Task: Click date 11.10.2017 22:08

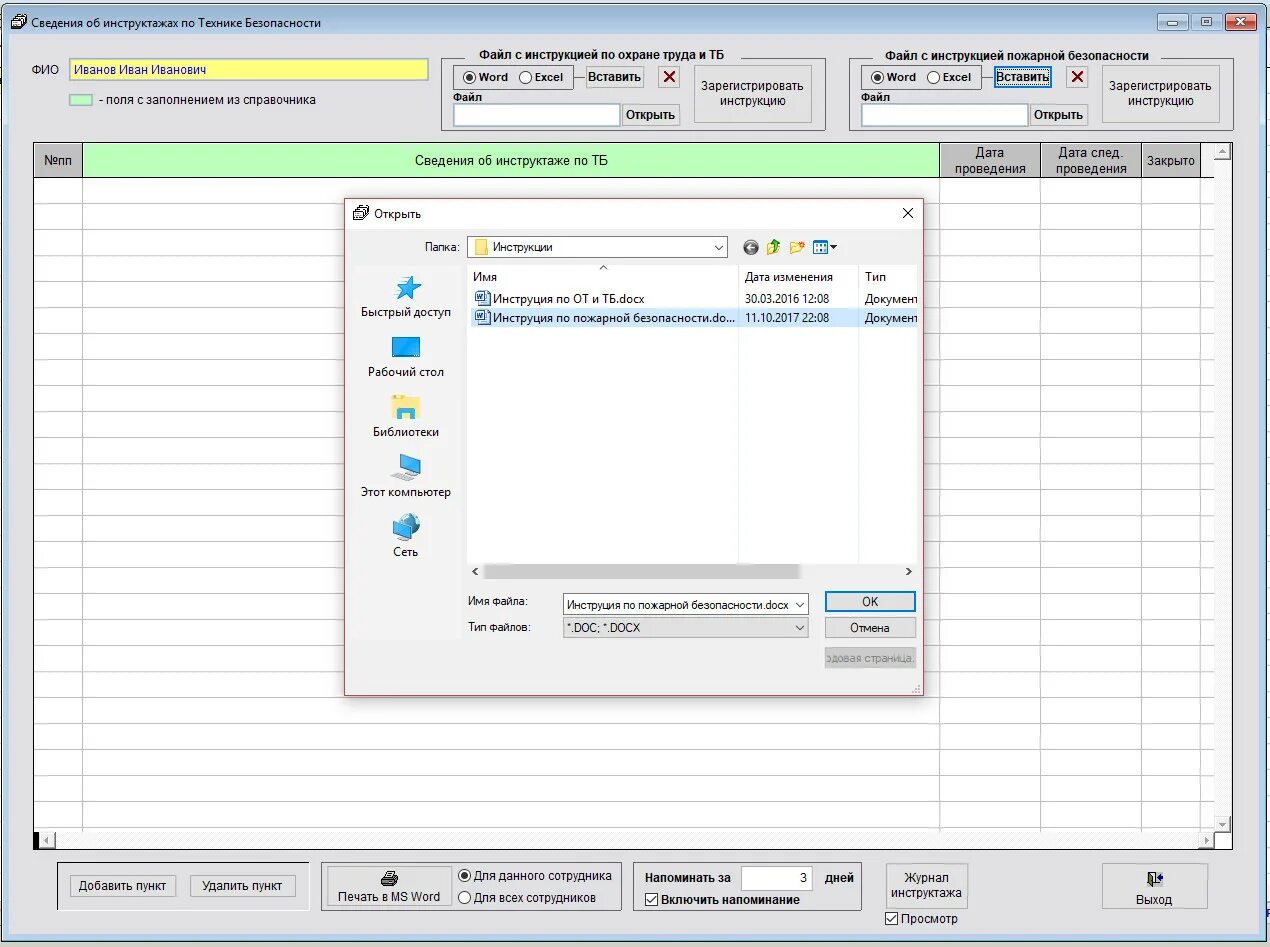Action: pyautogui.click(x=787, y=318)
